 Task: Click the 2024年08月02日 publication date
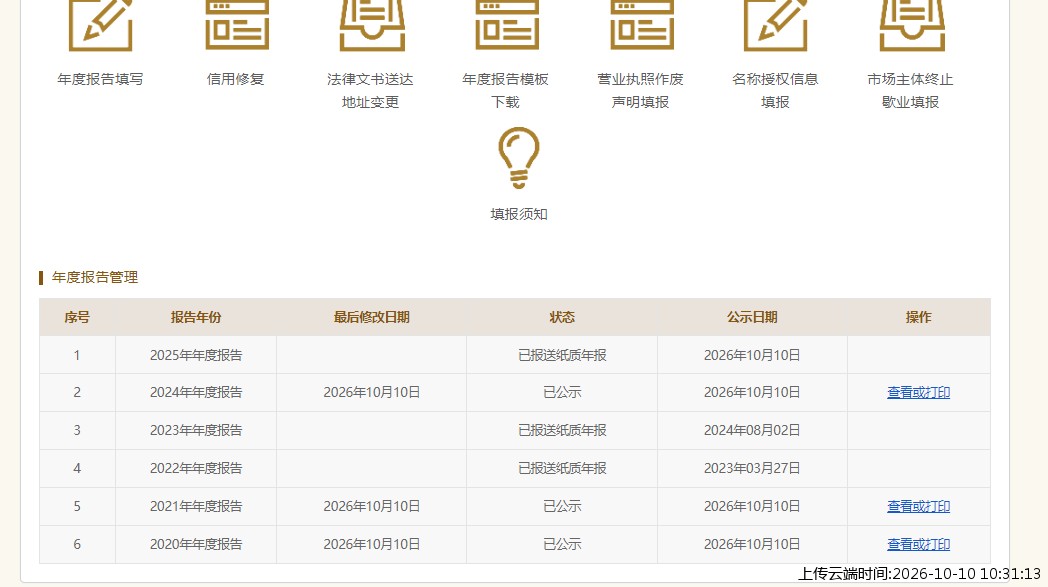point(752,431)
